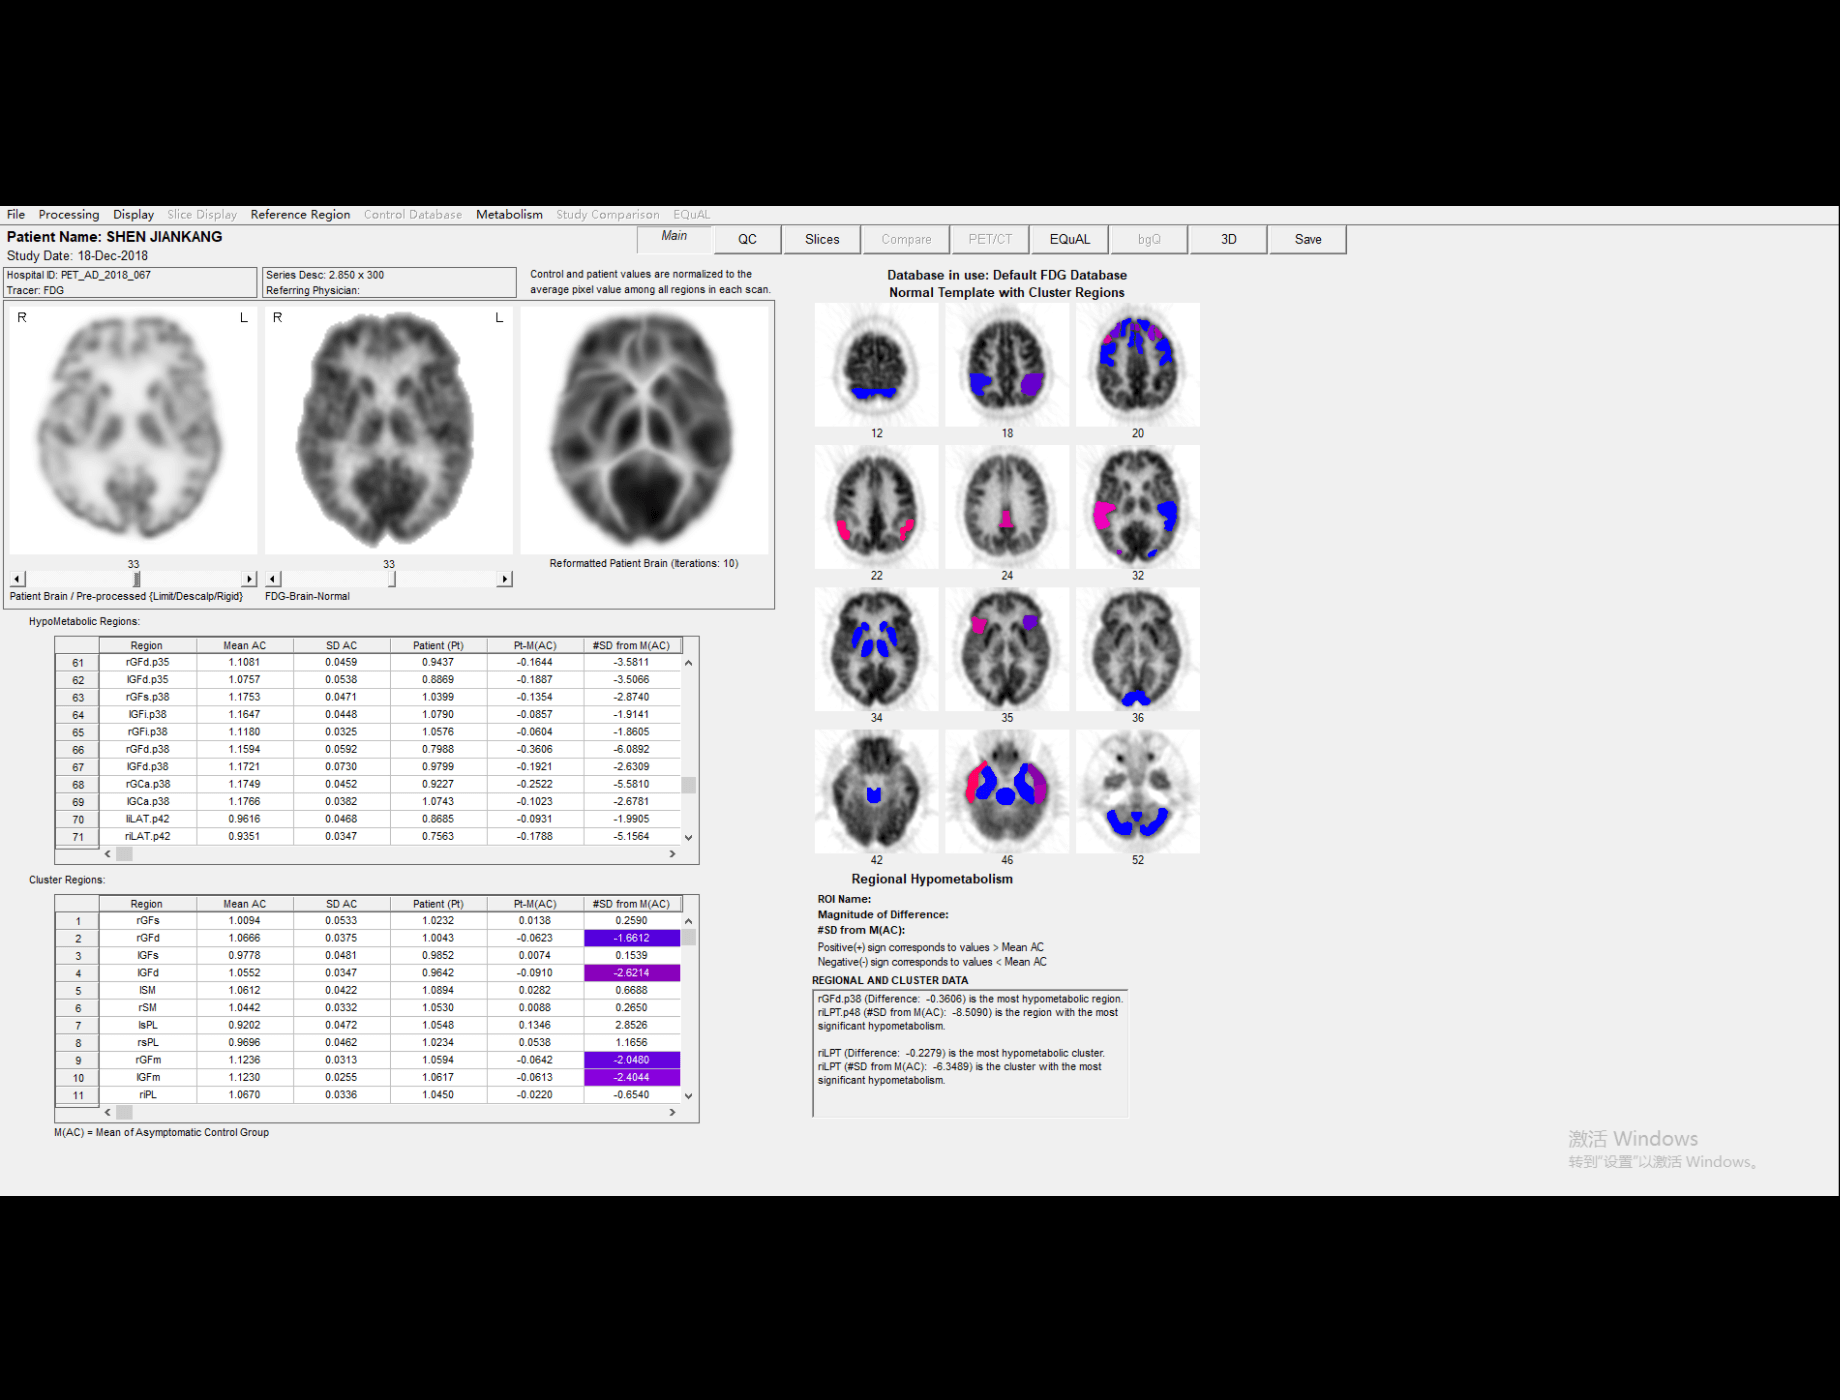Image resolution: width=1840 pixels, height=1400 pixels.
Task: Open the QC view
Action: point(747,239)
